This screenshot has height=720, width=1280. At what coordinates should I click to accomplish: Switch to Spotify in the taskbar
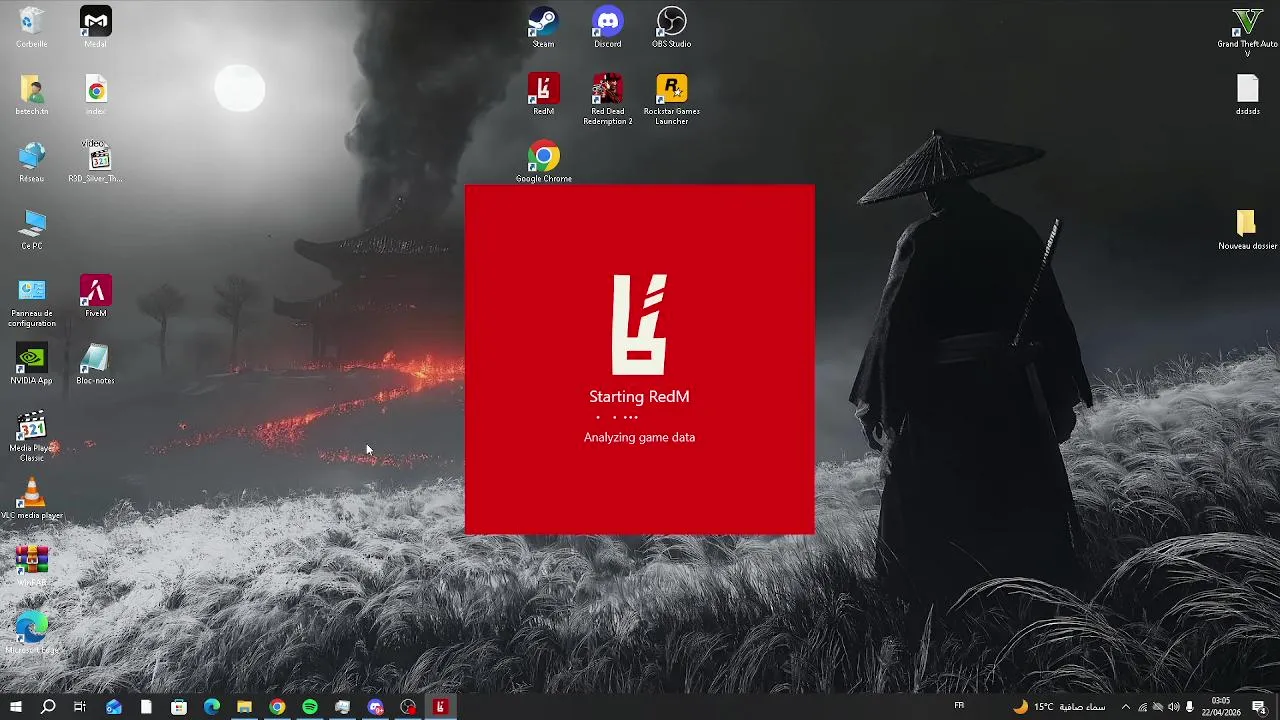[310, 707]
